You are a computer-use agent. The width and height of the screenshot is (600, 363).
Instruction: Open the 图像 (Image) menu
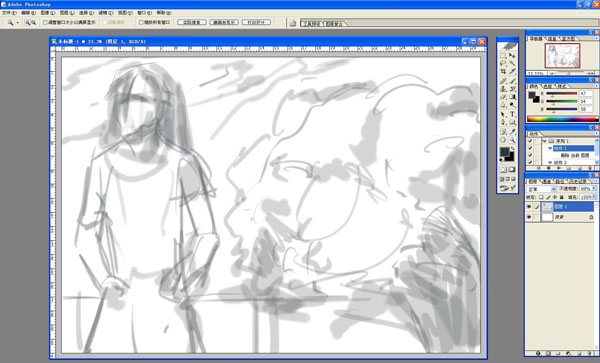(48, 13)
